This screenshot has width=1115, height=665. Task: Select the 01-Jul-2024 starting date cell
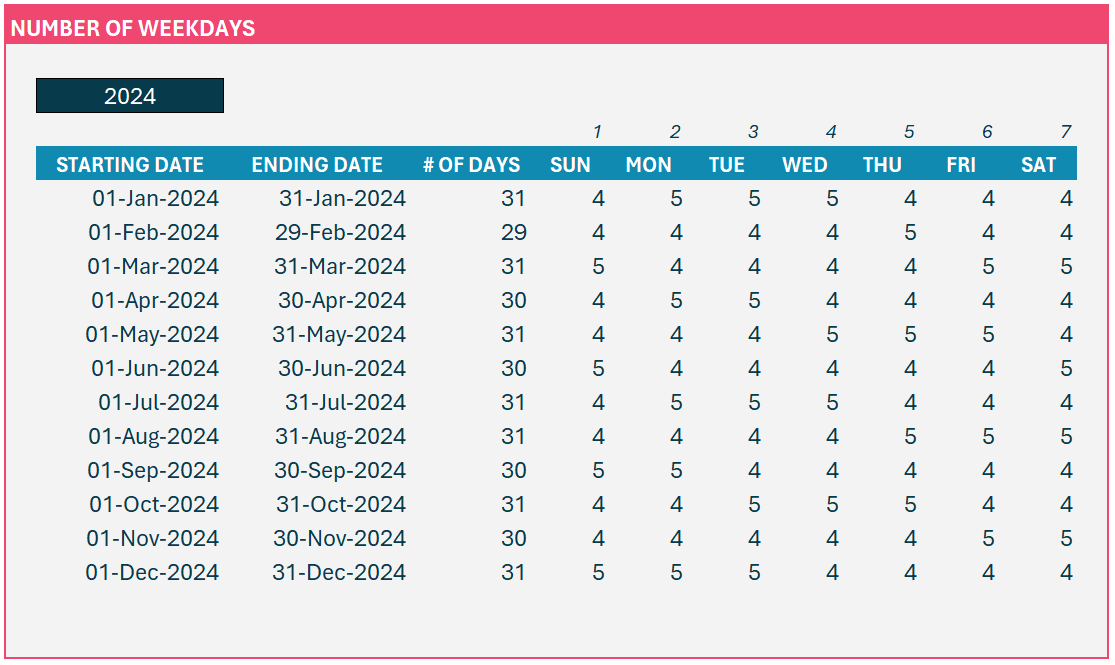[158, 403]
